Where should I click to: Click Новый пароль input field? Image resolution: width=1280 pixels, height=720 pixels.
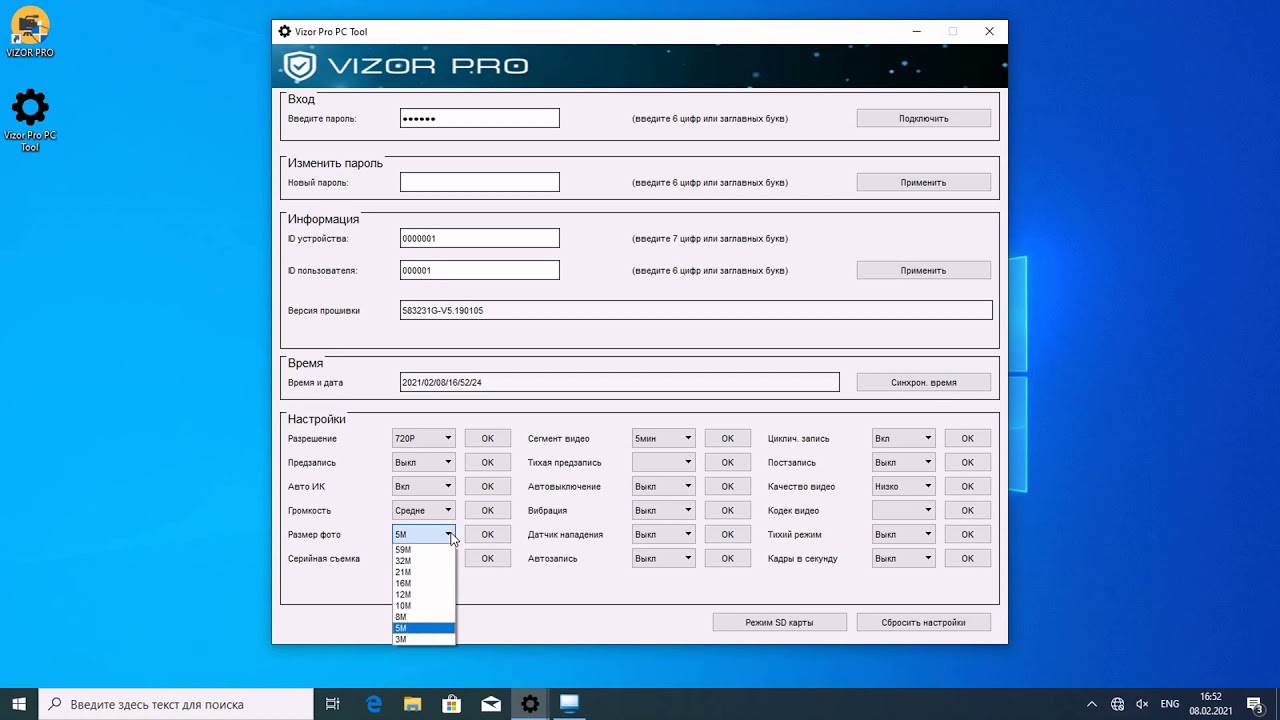(480, 182)
